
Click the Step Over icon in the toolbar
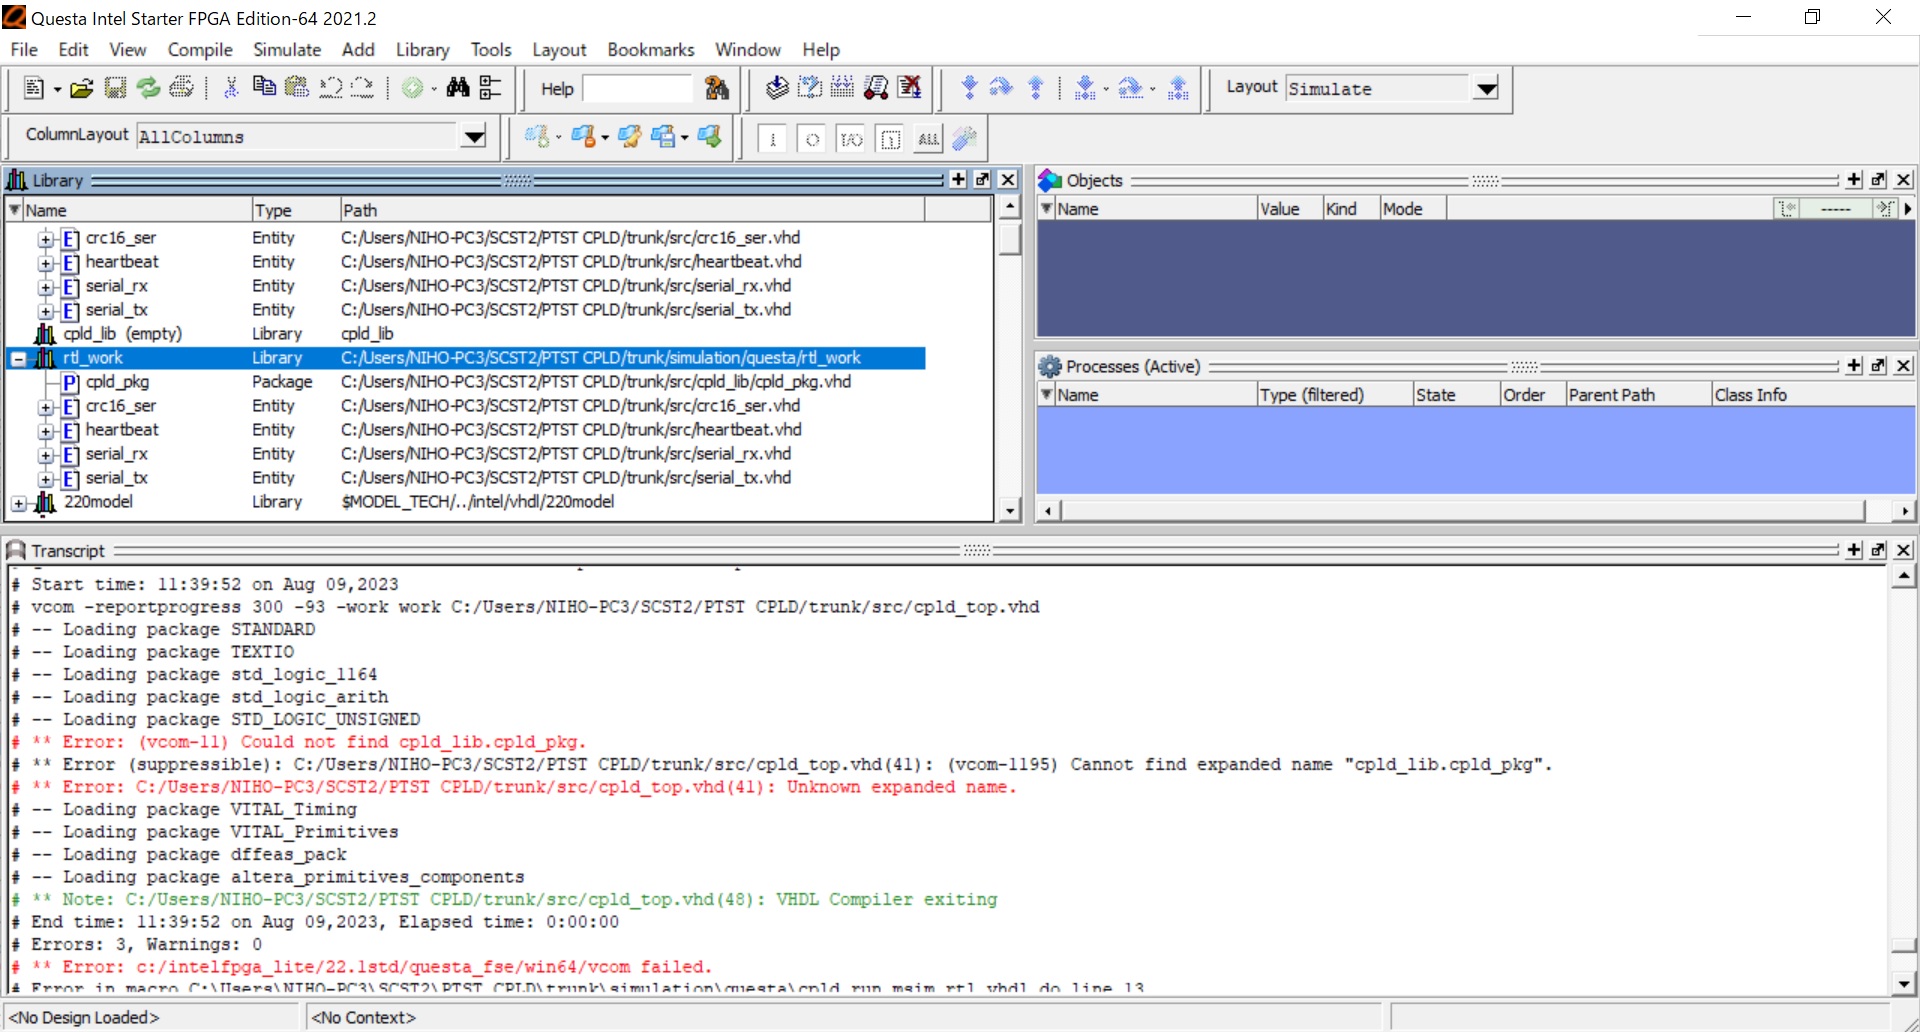pos(1001,88)
